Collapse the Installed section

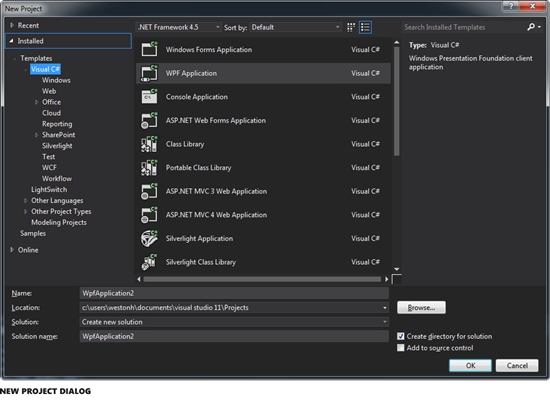coord(12,41)
